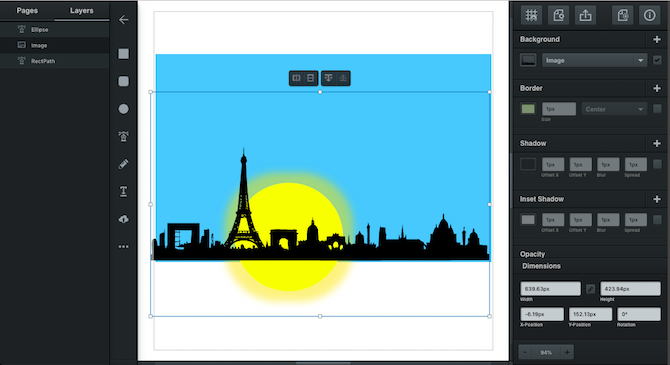
Task: Click the zoom out minus button
Action: [525, 352]
